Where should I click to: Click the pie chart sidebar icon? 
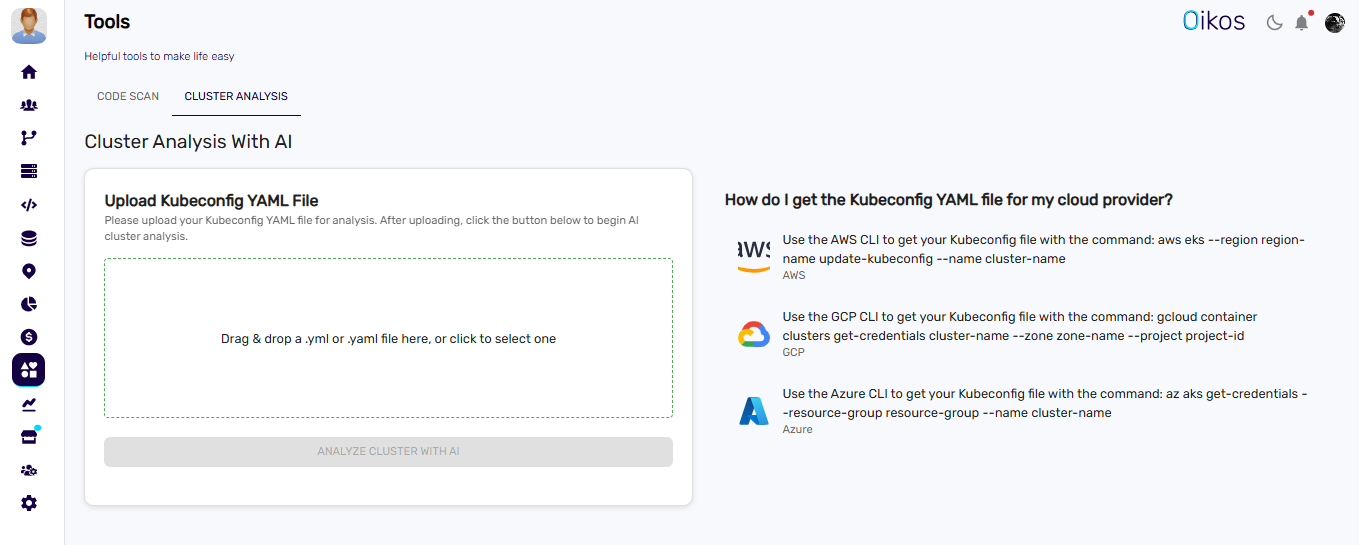[29, 304]
